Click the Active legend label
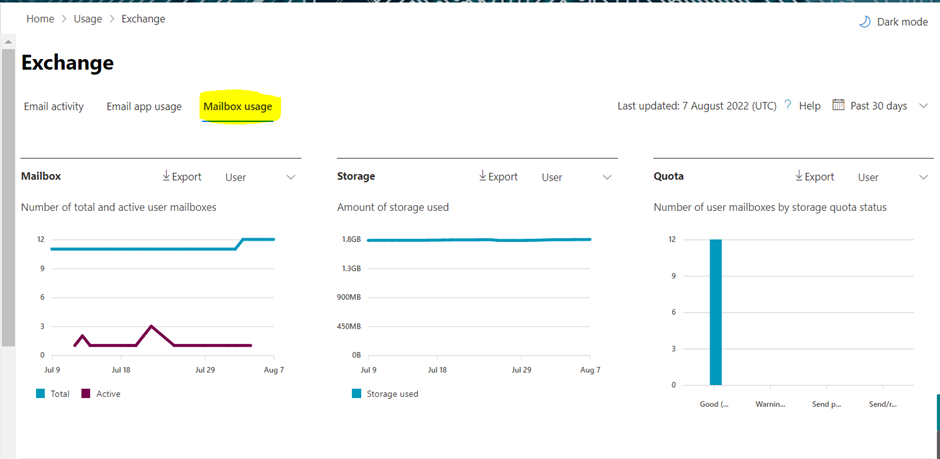Image resolution: width=940 pixels, height=459 pixels. pyautogui.click(x=109, y=394)
